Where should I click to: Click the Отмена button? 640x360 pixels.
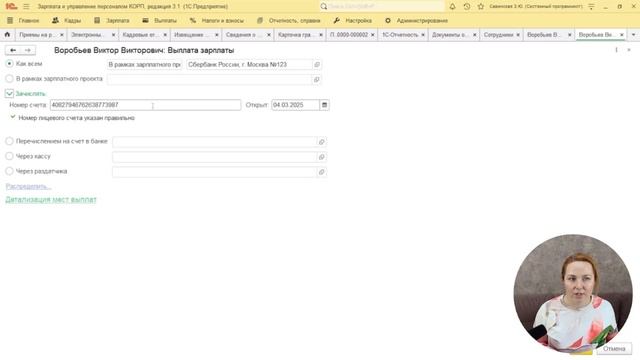[614, 349]
